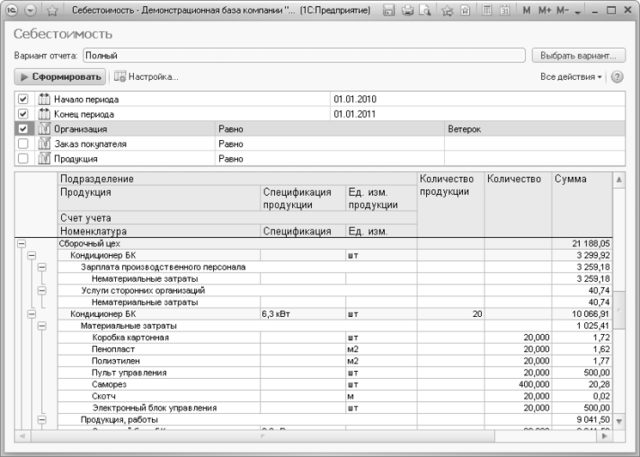
Task: Check the Продукция filter checkbox
Action: coord(23,158)
